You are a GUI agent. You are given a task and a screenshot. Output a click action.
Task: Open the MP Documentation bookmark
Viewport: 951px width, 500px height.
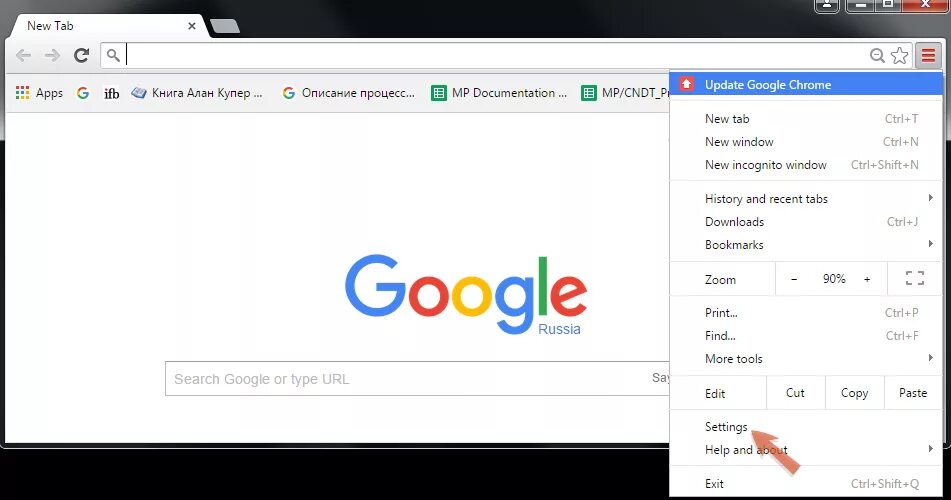point(499,93)
